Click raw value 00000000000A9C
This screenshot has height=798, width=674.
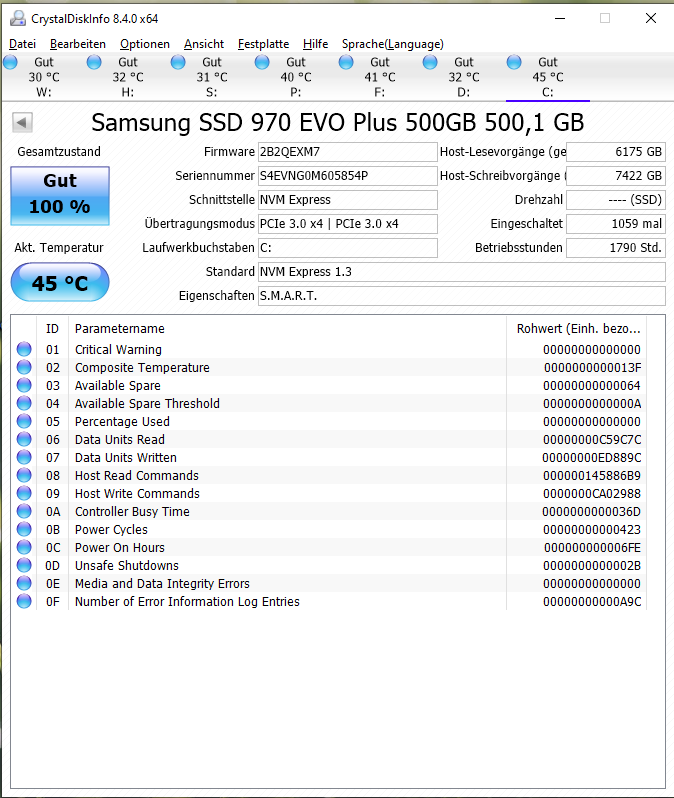click(x=592, y=602)
